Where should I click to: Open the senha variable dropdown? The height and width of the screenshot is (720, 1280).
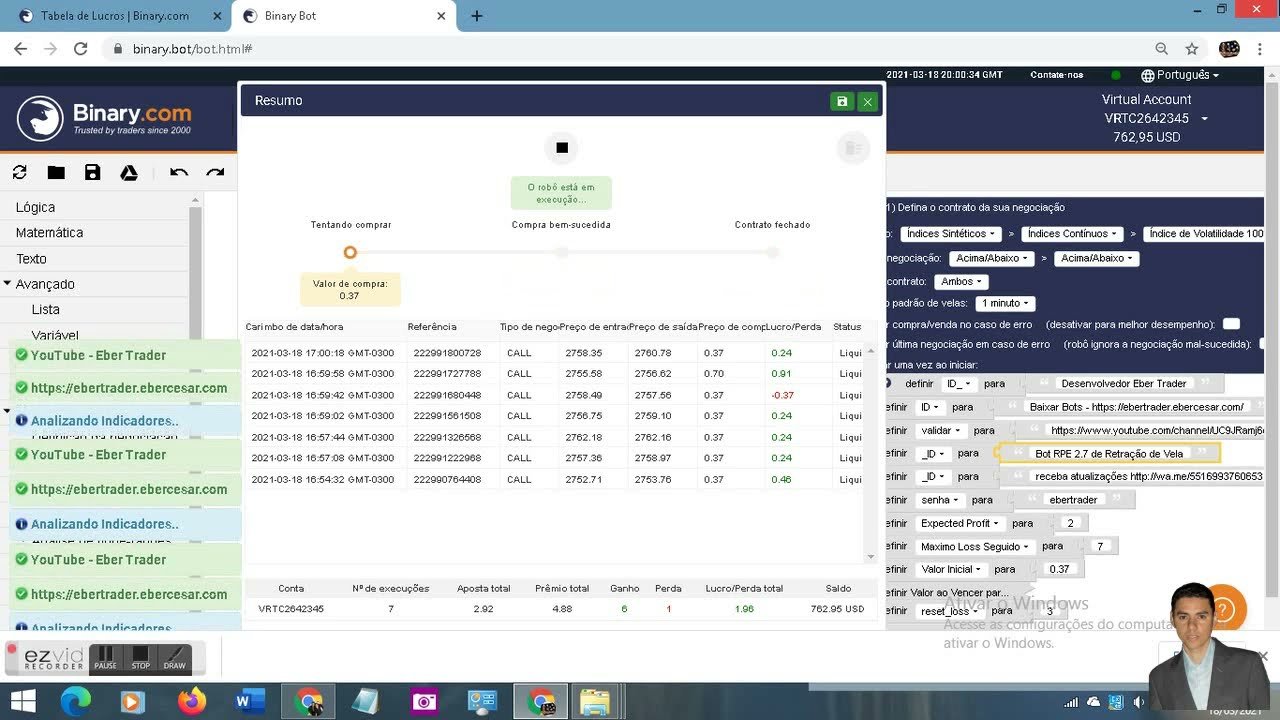(939, 500)
